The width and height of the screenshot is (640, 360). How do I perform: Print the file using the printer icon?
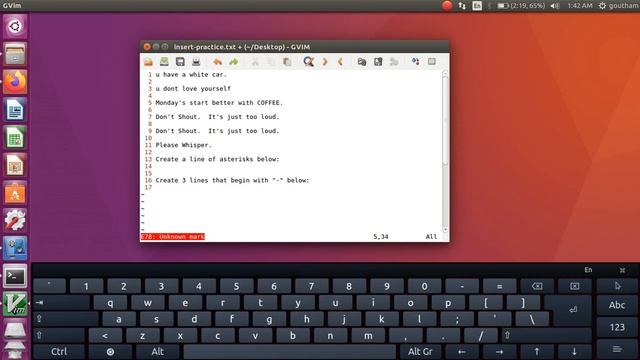(196, 62)
